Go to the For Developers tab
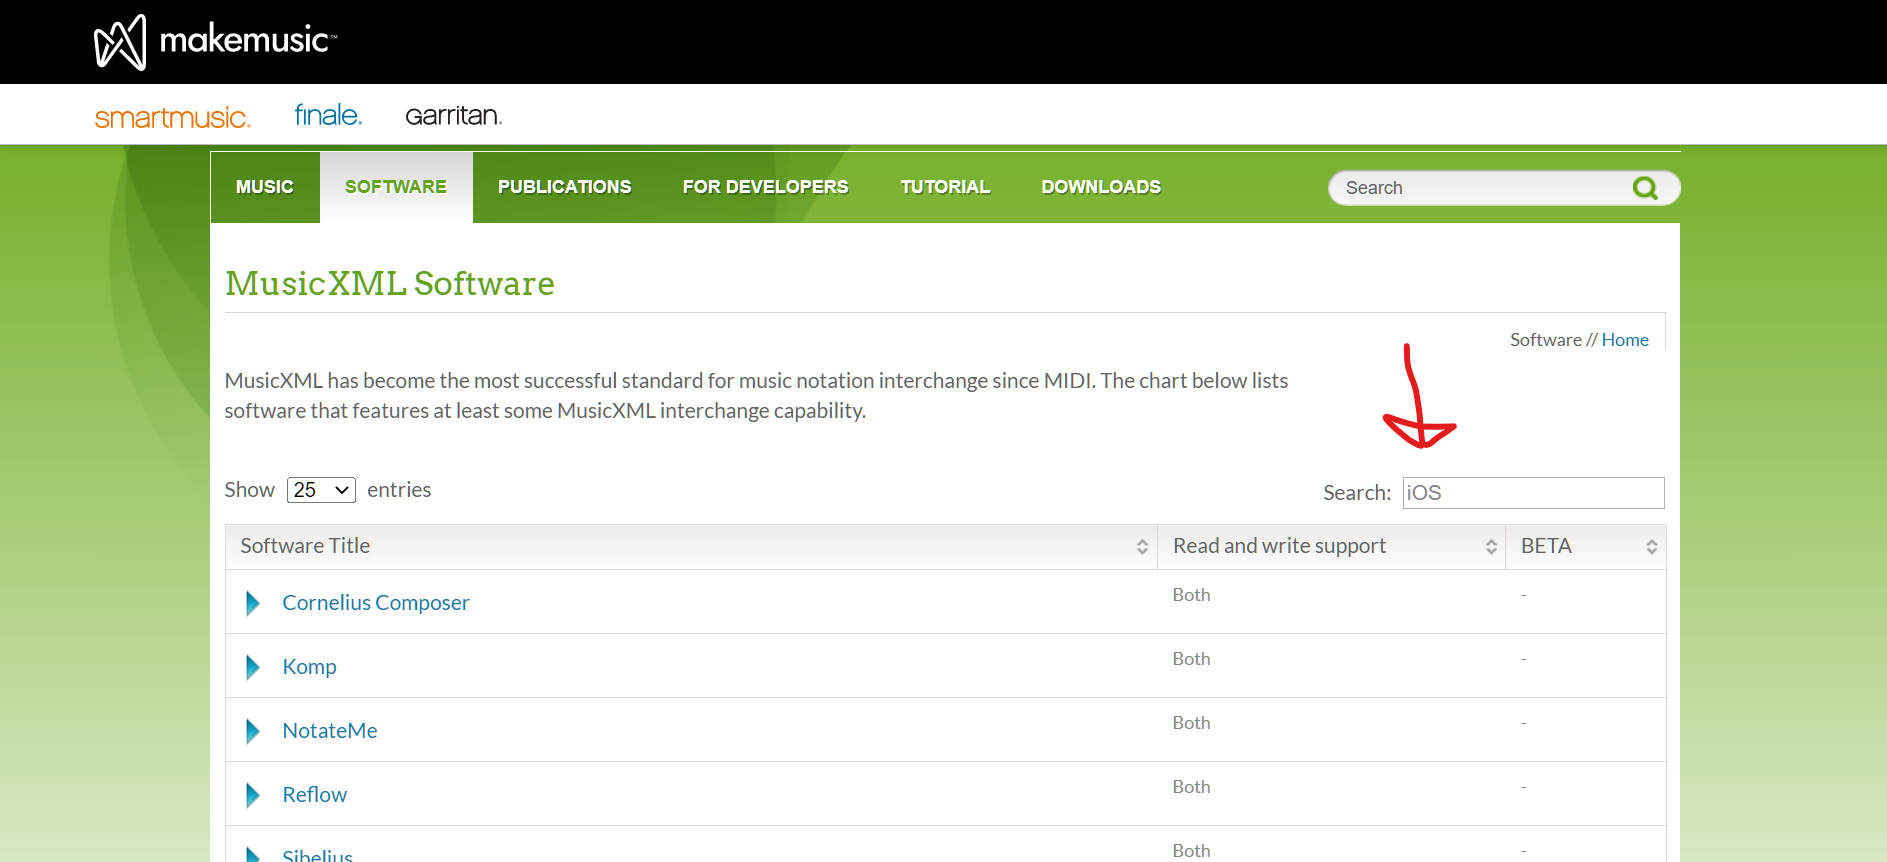 (765, 187)
